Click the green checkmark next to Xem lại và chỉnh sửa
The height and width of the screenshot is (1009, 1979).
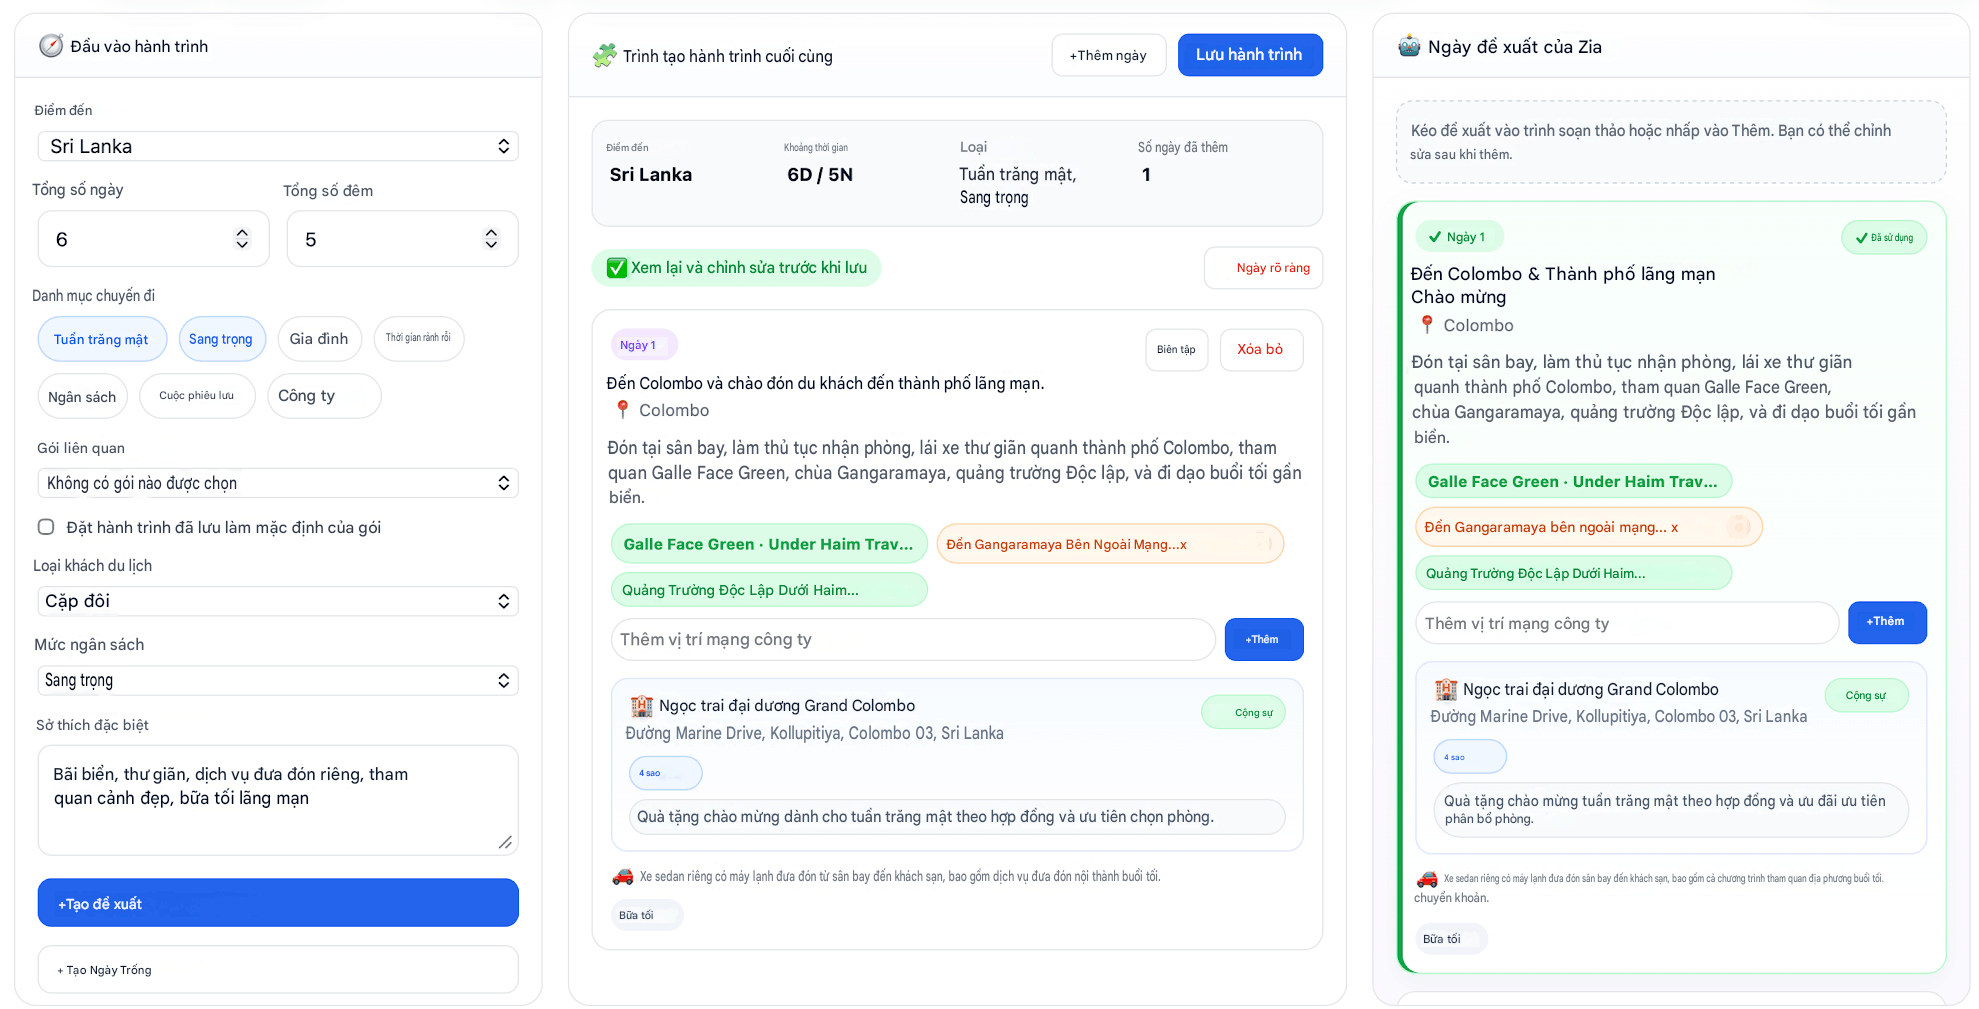[x=617, y=268]
